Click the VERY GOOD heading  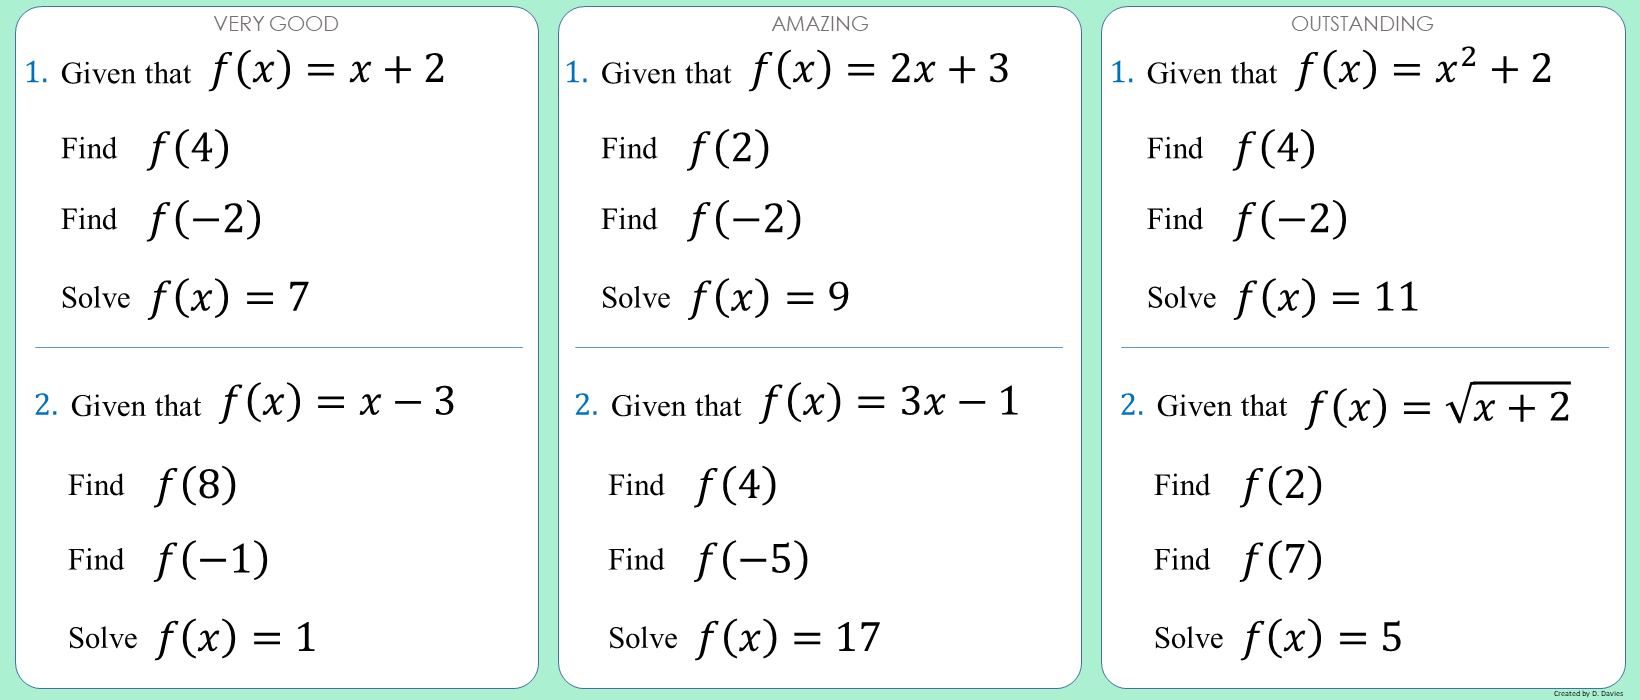tap(276, 24)
